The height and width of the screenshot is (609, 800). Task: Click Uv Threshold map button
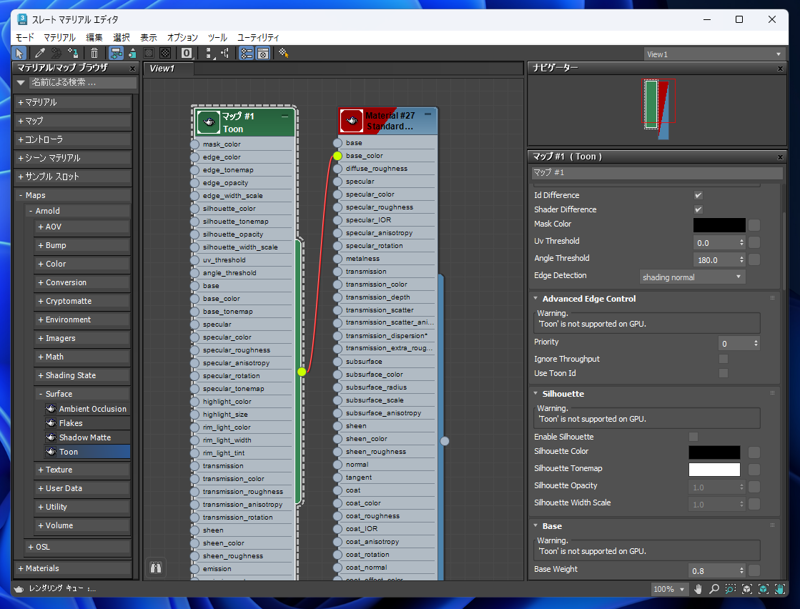(x=754, y=242)
